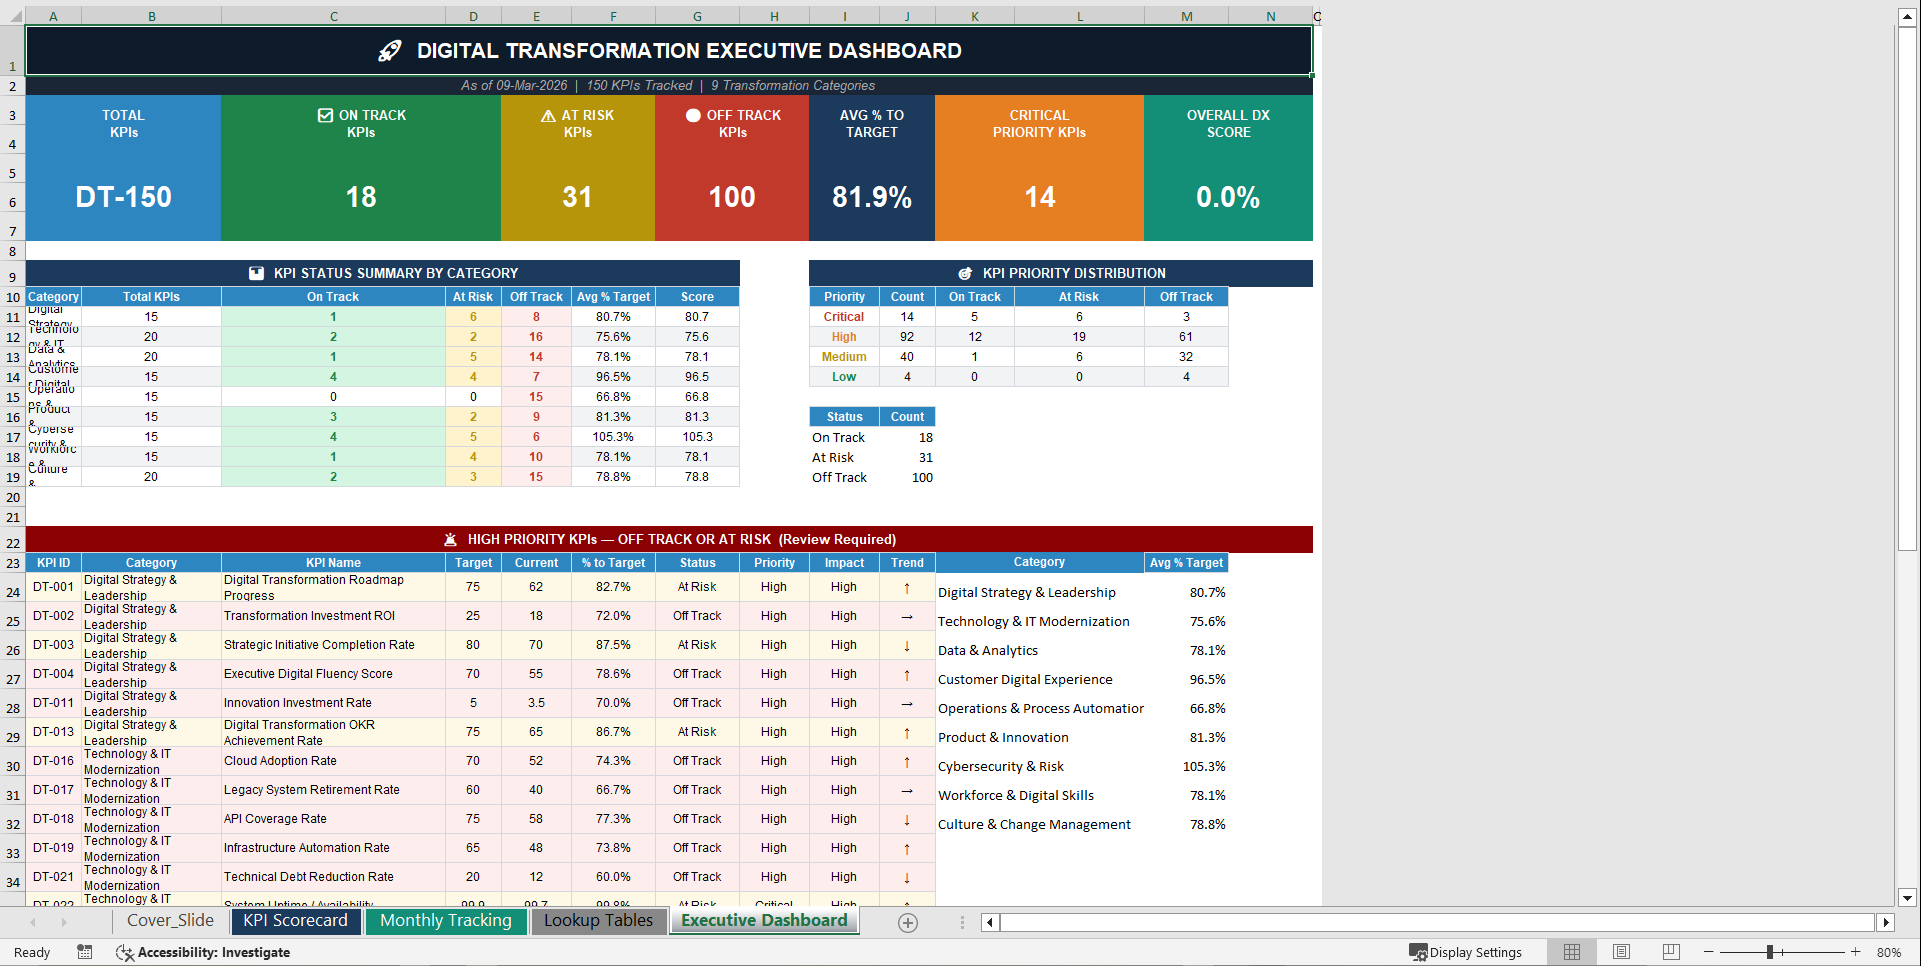This screenshot has width=1921, height=966.
Task: Select the column A header
Action: point(54,16)
